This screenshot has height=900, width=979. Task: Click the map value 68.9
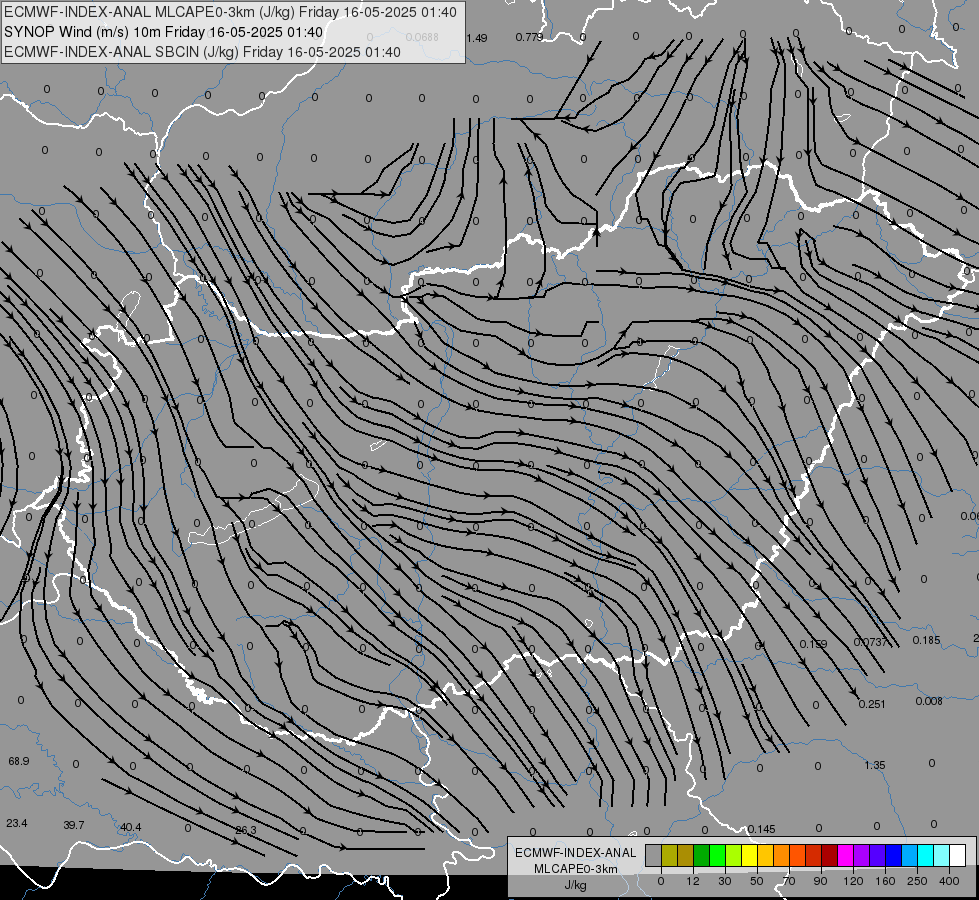19,761
